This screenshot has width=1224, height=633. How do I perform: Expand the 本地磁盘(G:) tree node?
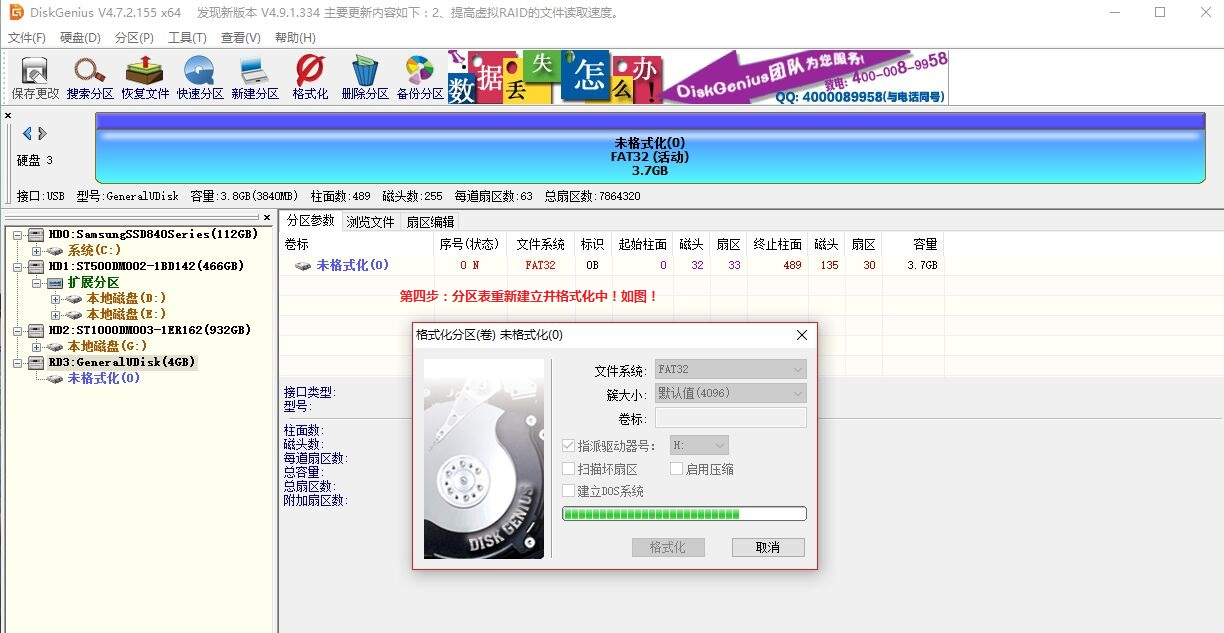pyautogui.click(x=36, y=346)
